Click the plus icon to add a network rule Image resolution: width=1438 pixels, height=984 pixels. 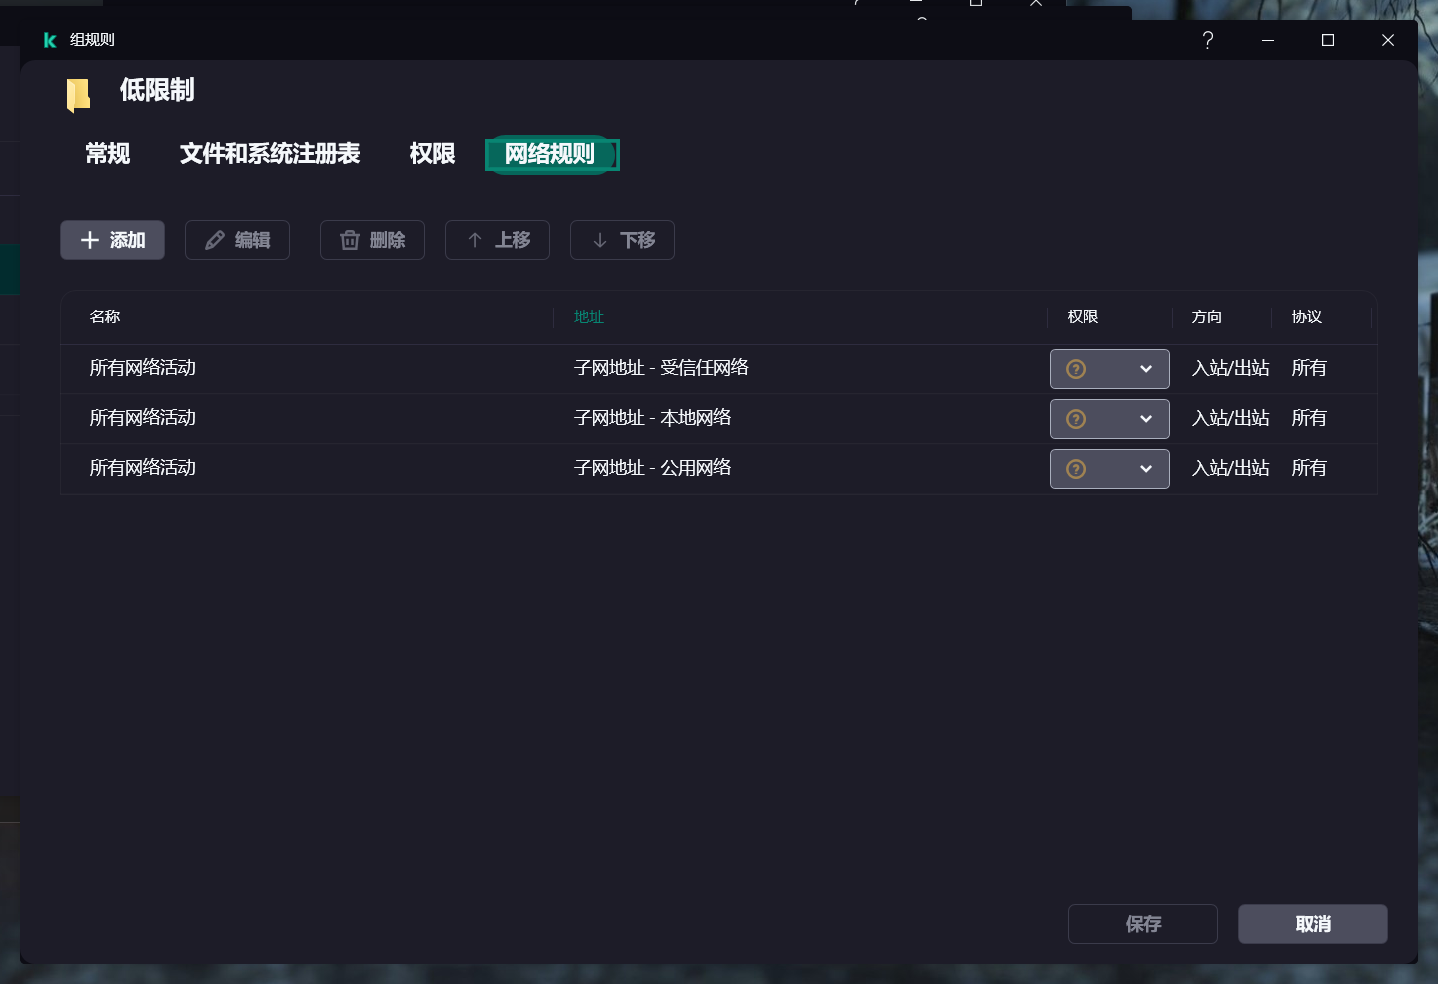89,240
